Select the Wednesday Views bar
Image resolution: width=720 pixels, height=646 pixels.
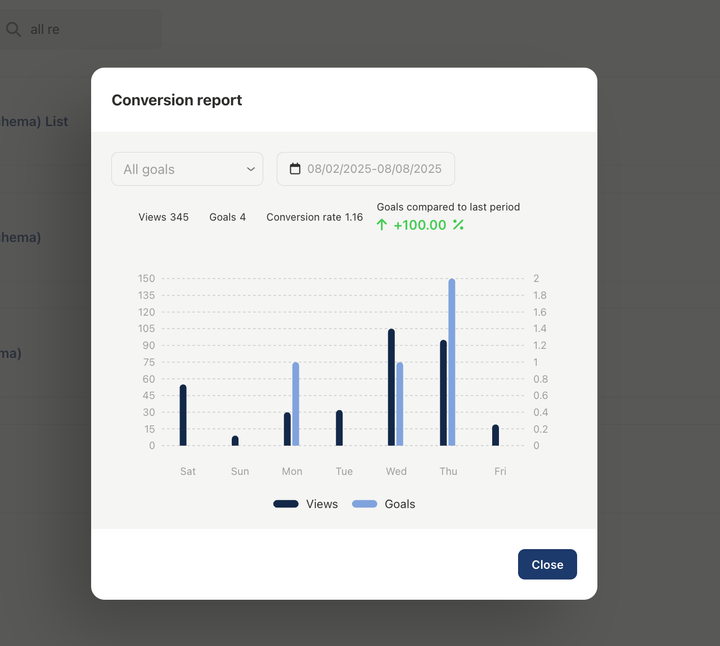pyautogui.click(x=391, y=388)
